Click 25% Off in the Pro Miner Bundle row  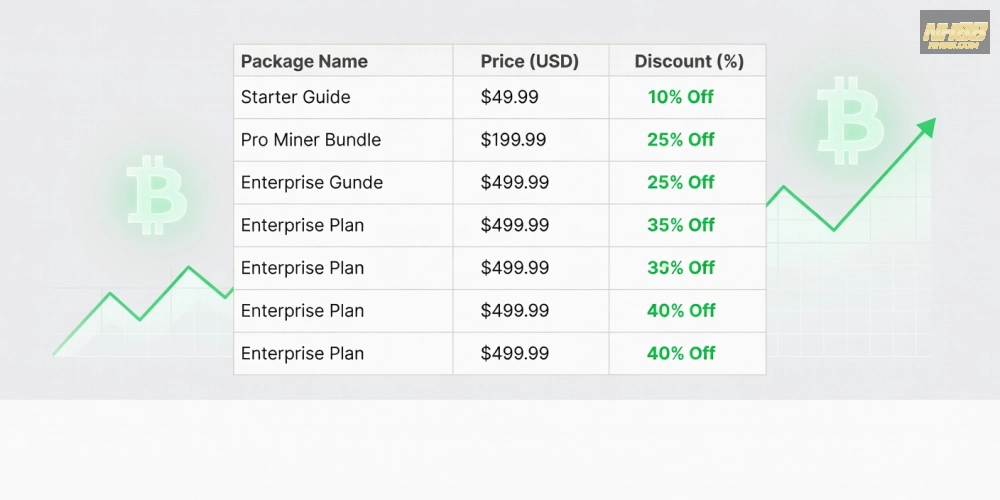681,140
